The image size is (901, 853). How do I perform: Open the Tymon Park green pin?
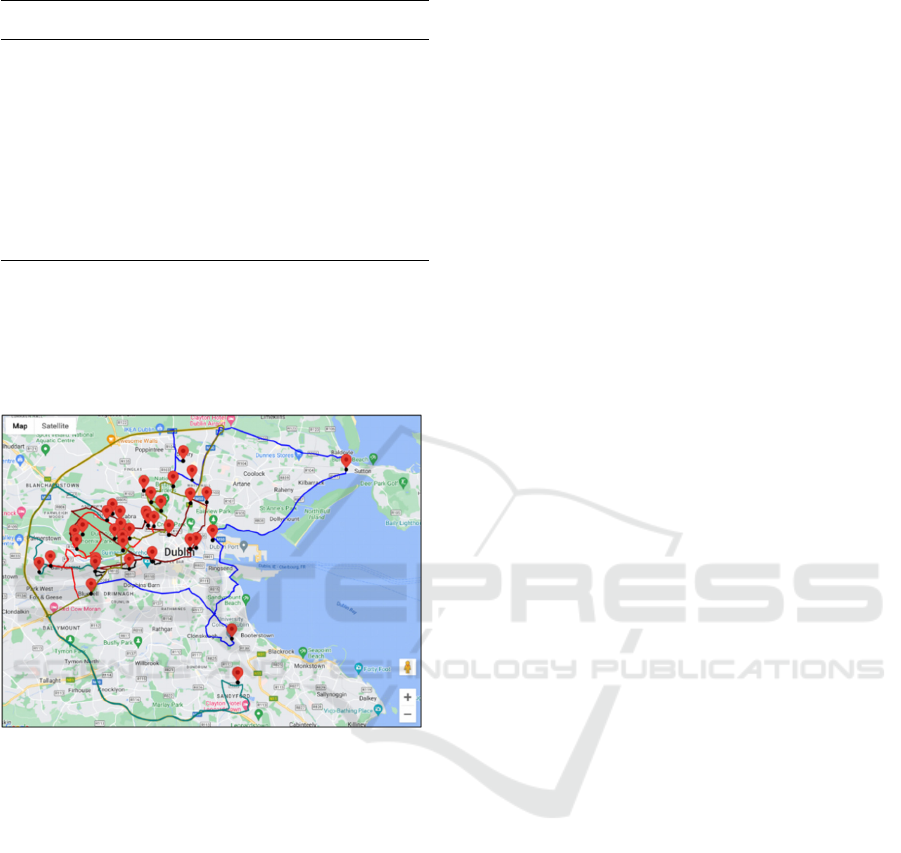[x=70, y=639]
